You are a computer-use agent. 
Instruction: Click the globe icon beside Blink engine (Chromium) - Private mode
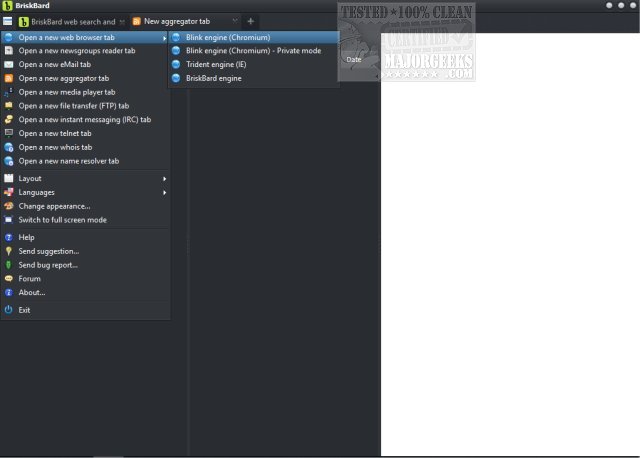point(176,51)
